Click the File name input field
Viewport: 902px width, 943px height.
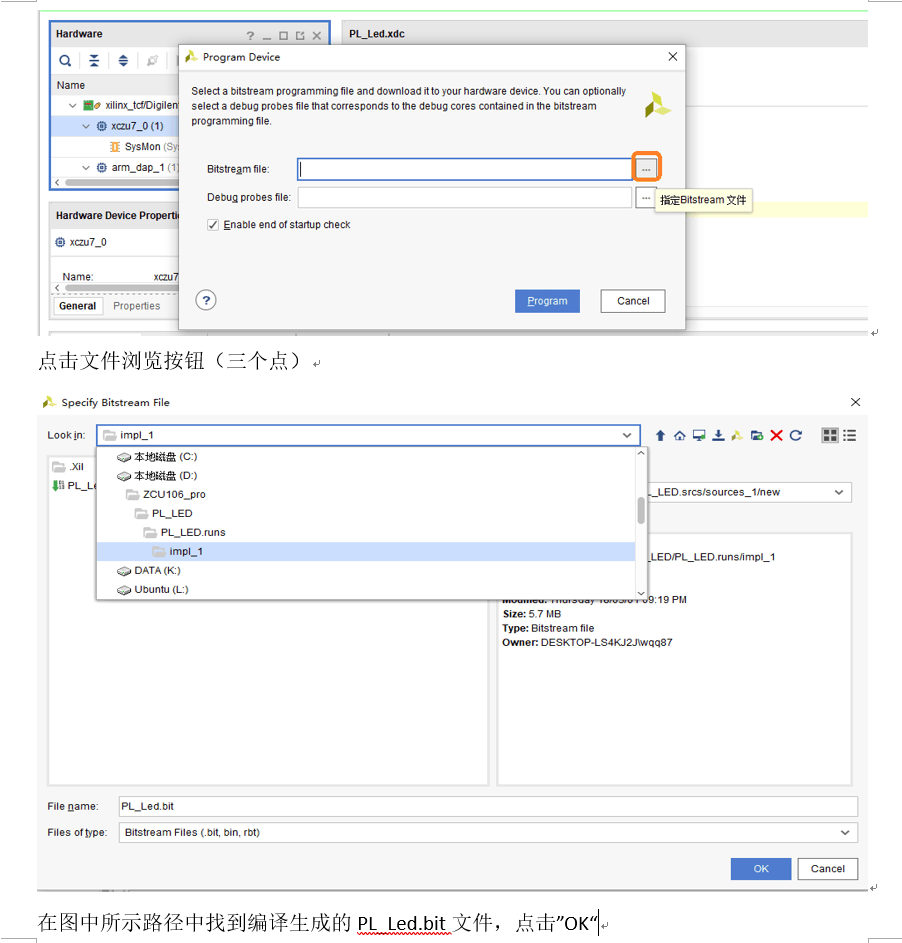click(x=488, y=806)
